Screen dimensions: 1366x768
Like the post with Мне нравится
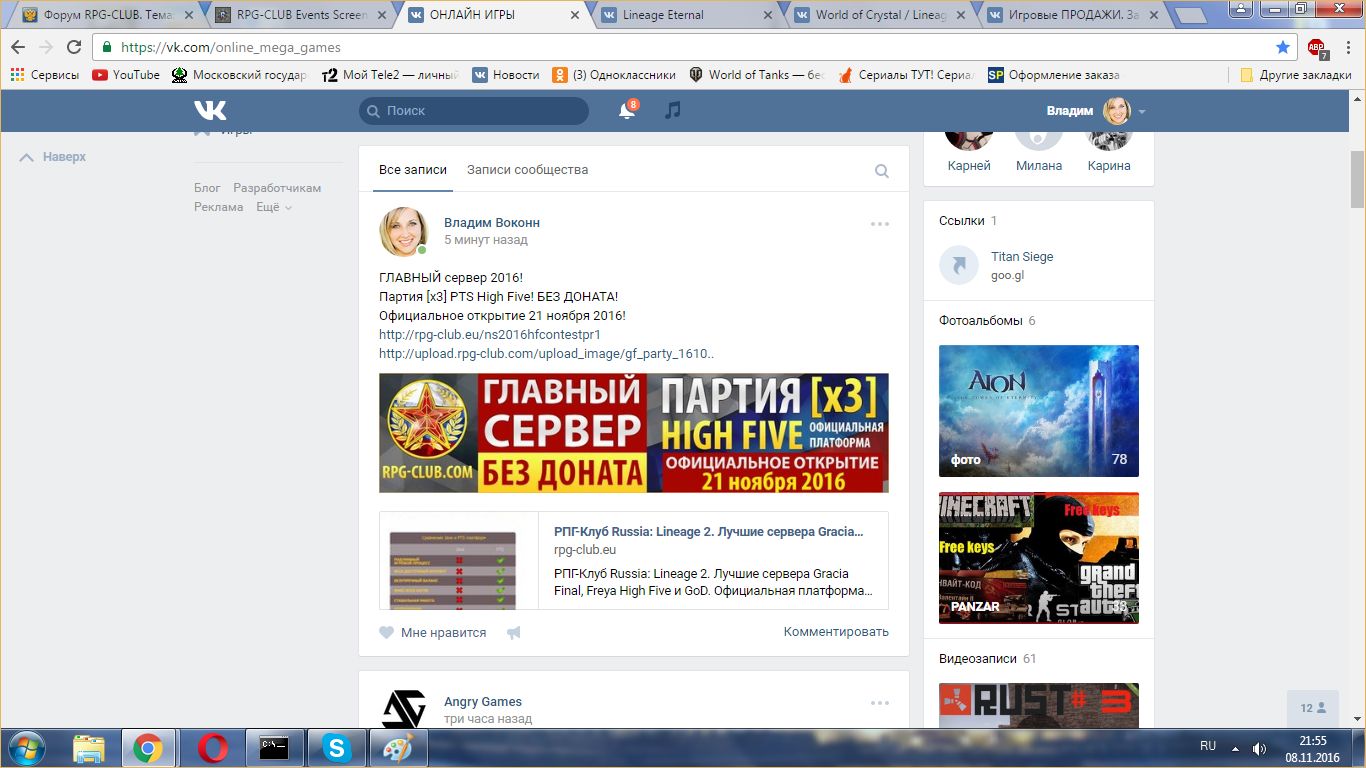click(x=433, y=632)
